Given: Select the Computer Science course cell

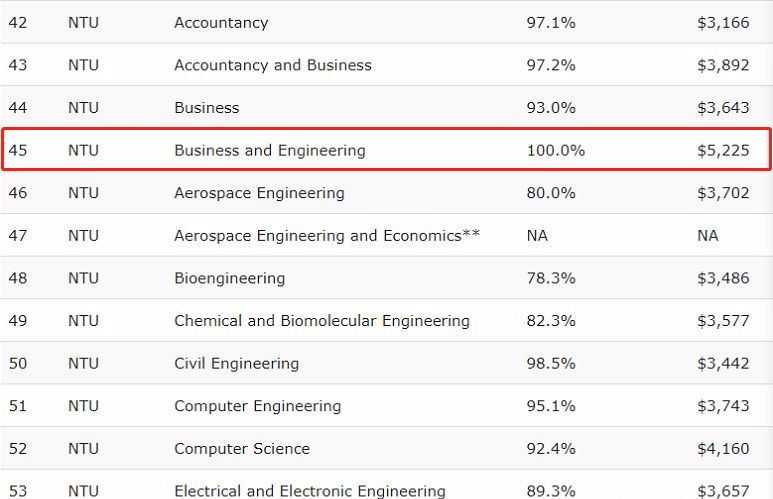Looking at the screenshot, I should (x=241, y=448).
